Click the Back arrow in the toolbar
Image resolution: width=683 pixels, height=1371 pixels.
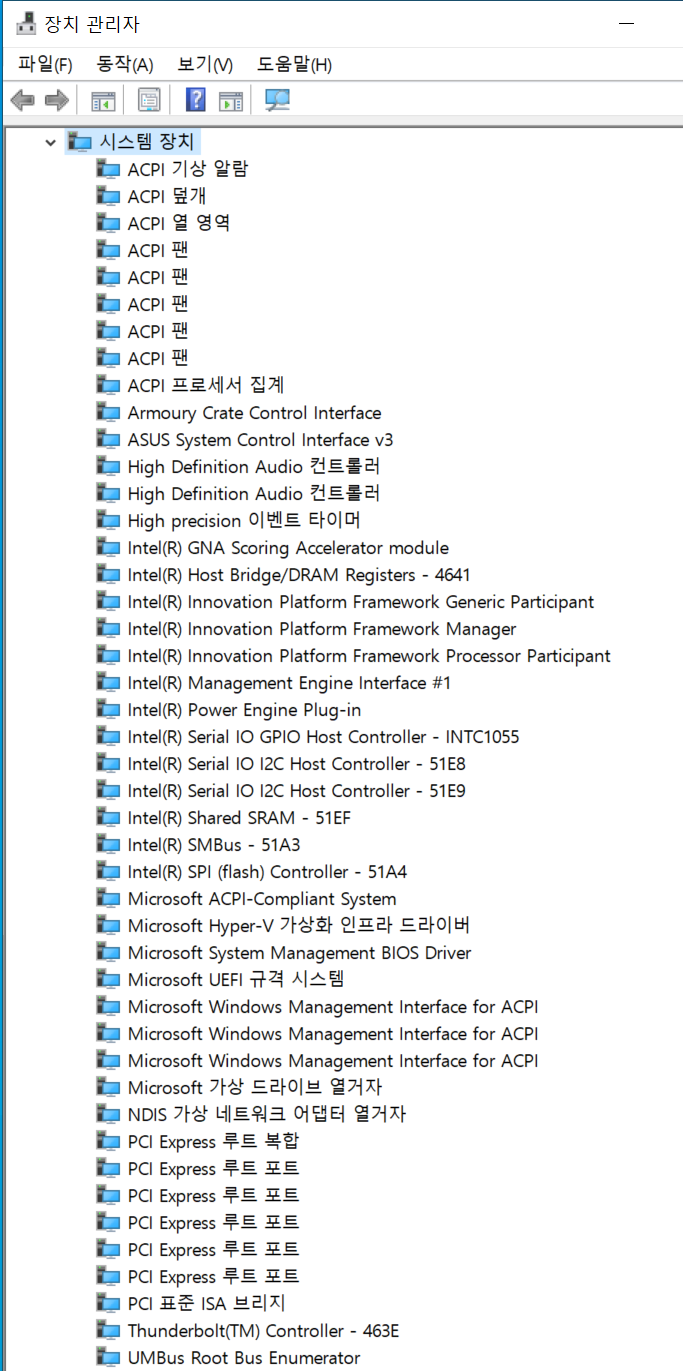pos(22,100)
